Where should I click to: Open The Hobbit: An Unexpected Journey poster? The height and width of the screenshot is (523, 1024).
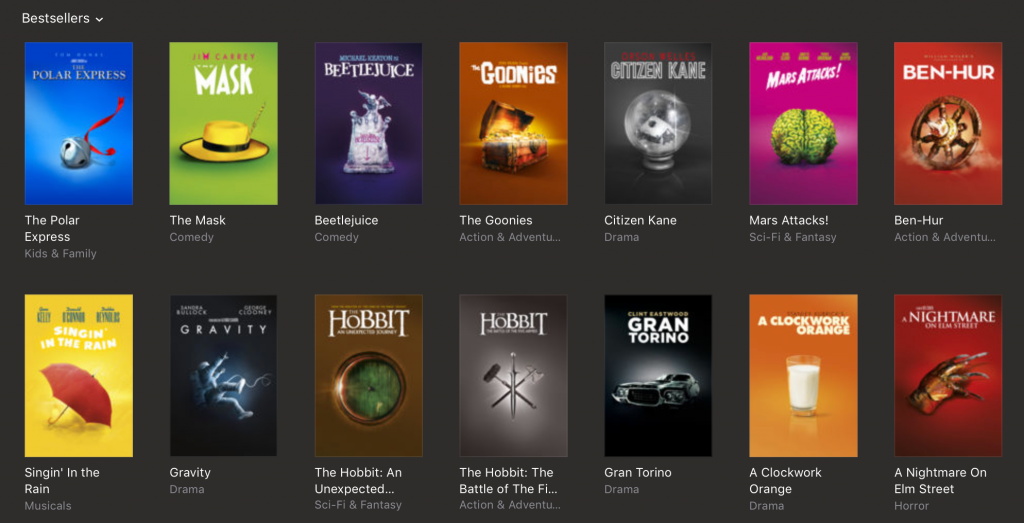[x=368, y=375]
